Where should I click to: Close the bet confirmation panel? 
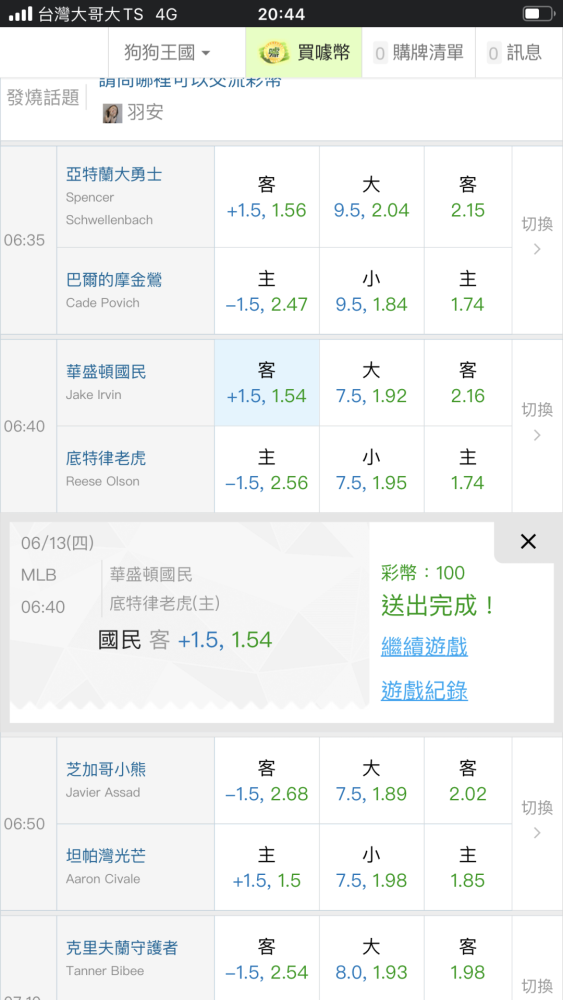[528, 542]
